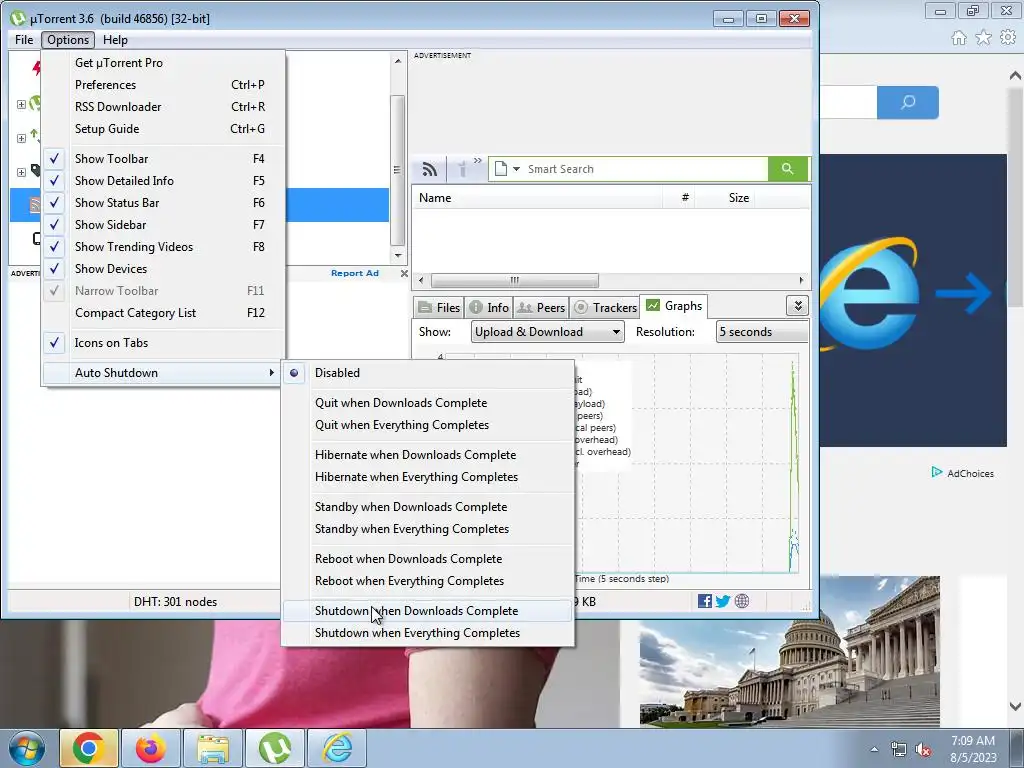This screenshot has width=1024, height=768.
Task: Open the File menu
Action: tap(24, 40)
